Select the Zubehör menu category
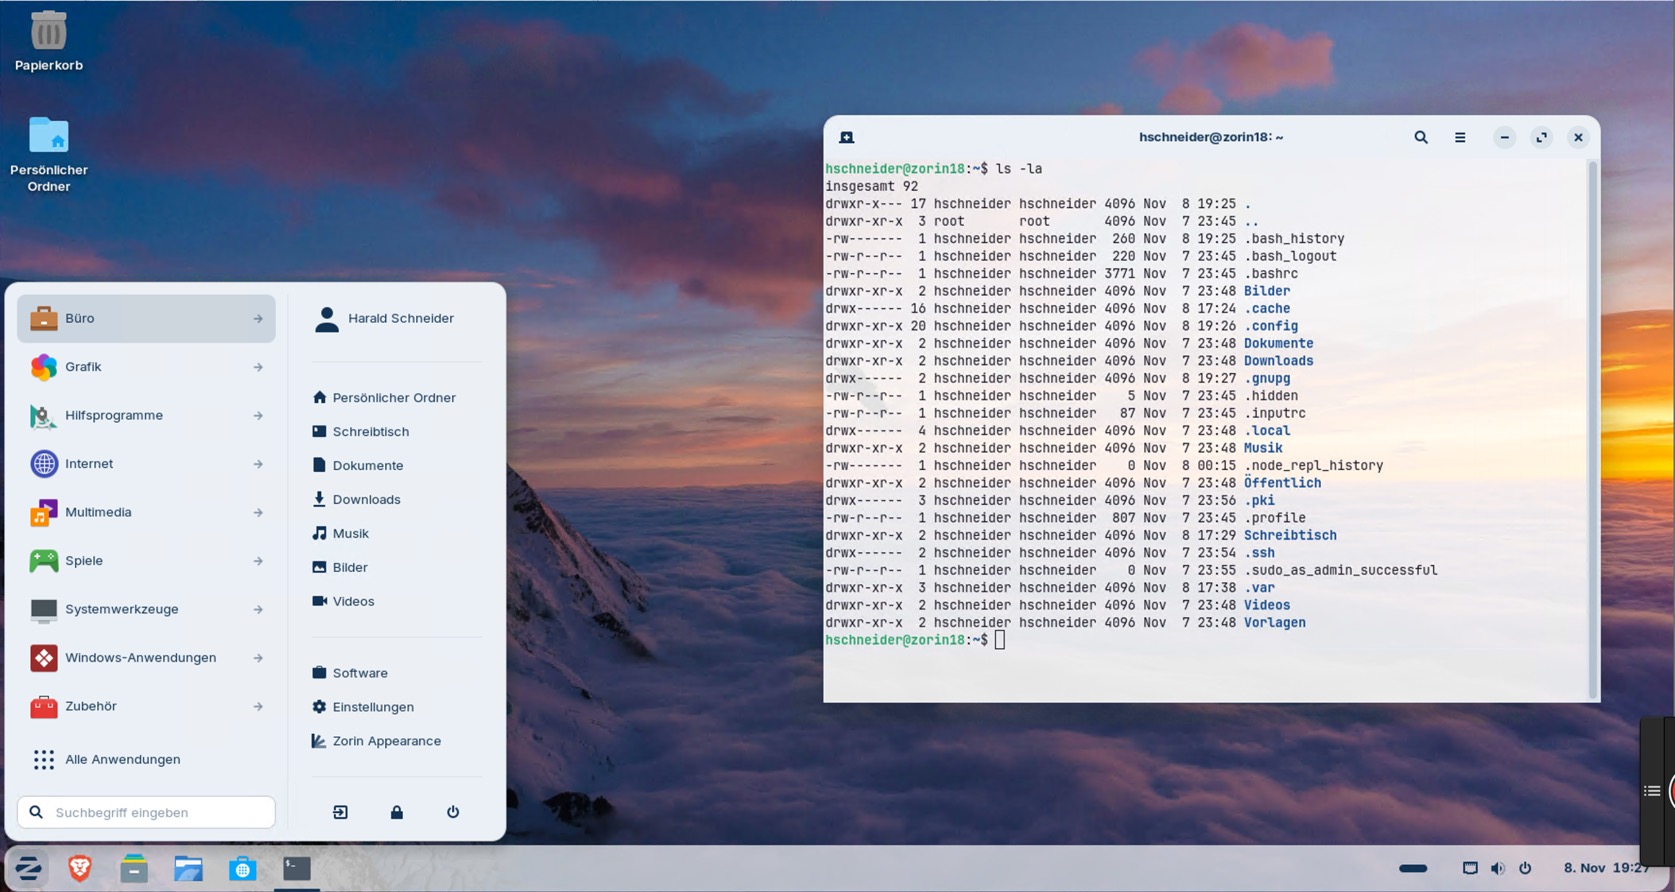Viewport: 1675px width, 892px height. (x=146, y=707)
